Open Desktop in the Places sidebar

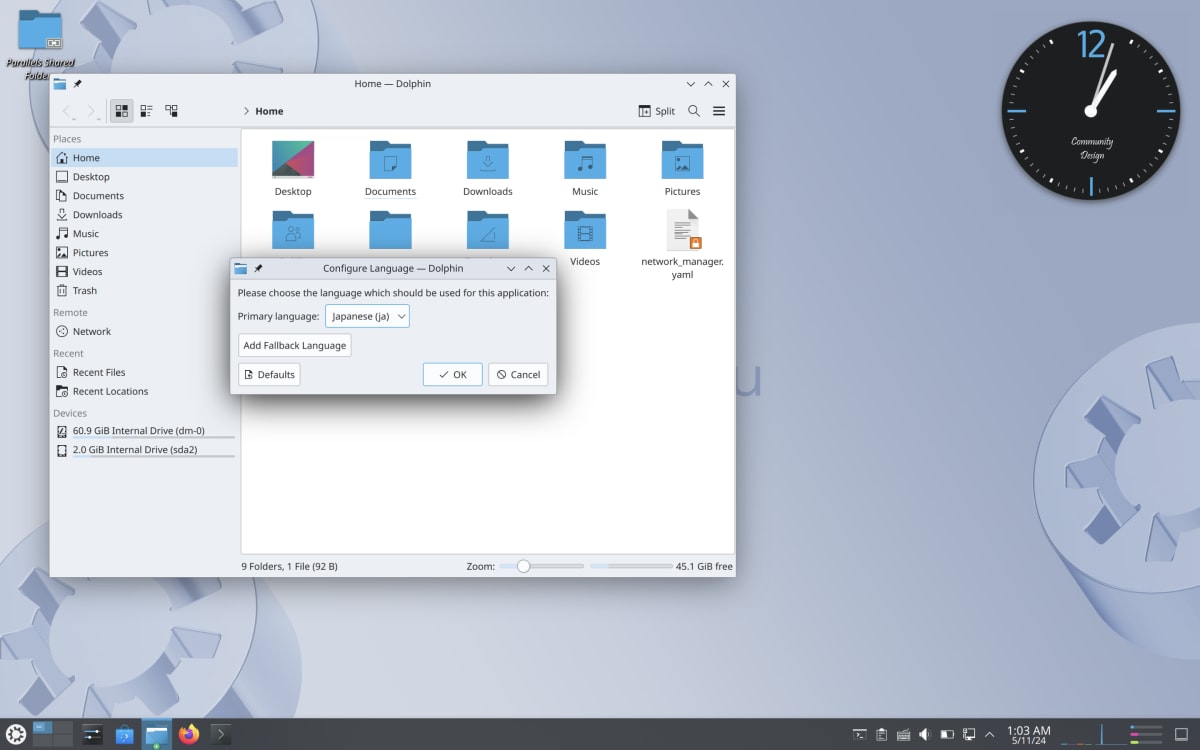pos(145,177)
